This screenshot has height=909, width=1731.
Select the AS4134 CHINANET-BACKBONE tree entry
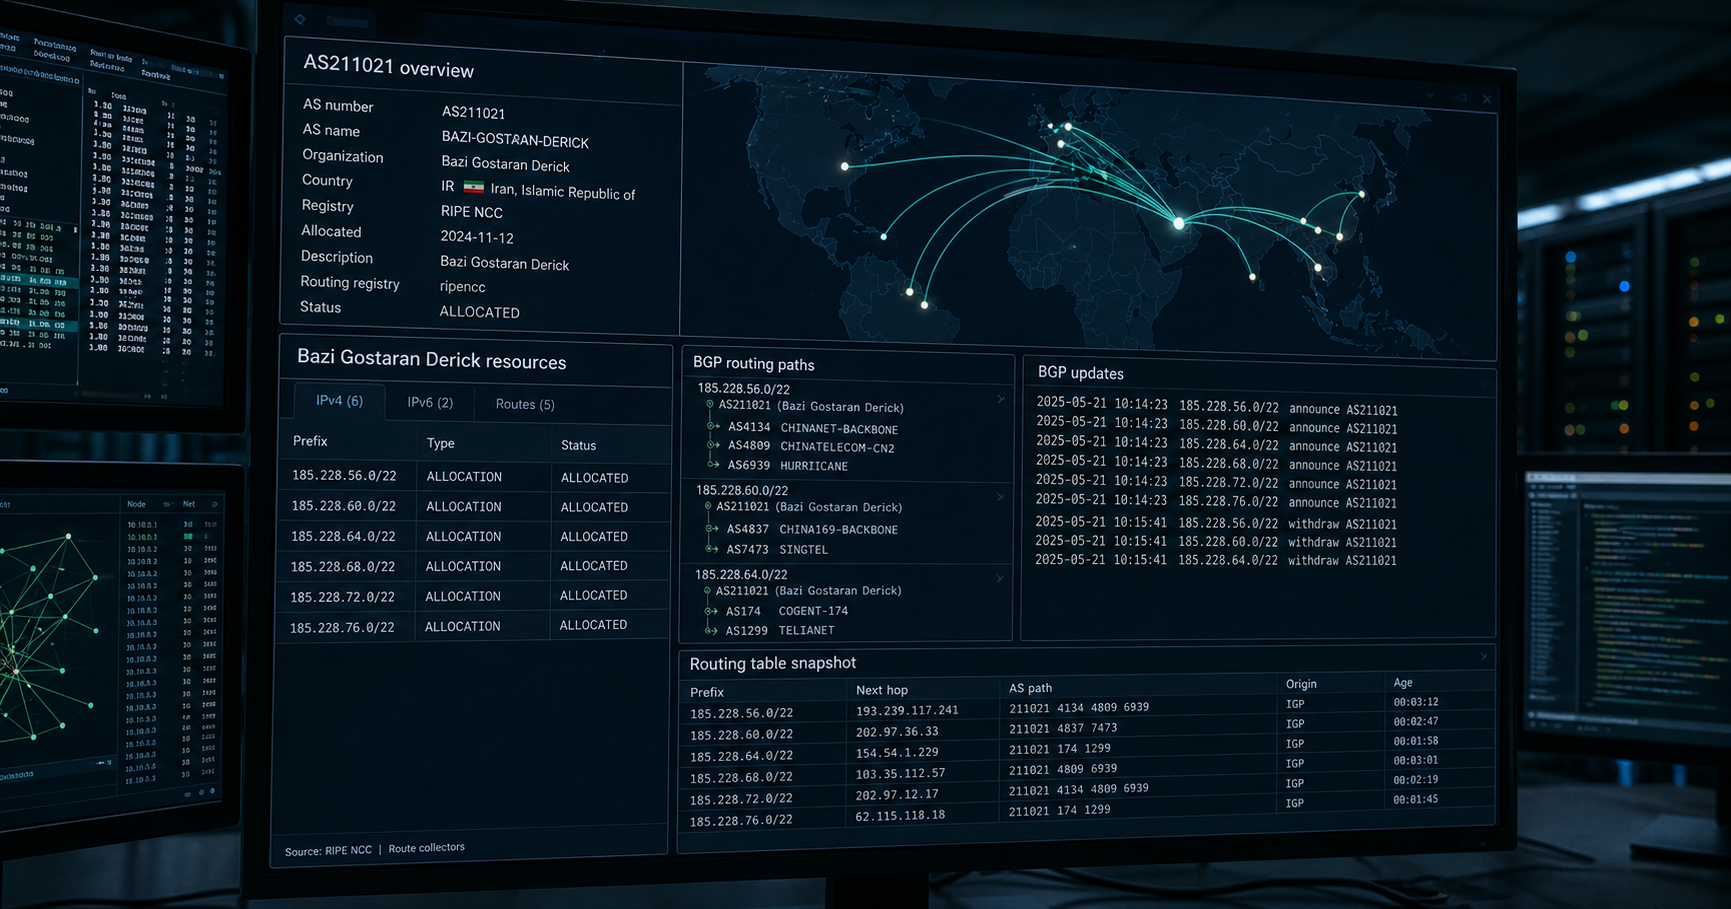[x=813, y=428]
